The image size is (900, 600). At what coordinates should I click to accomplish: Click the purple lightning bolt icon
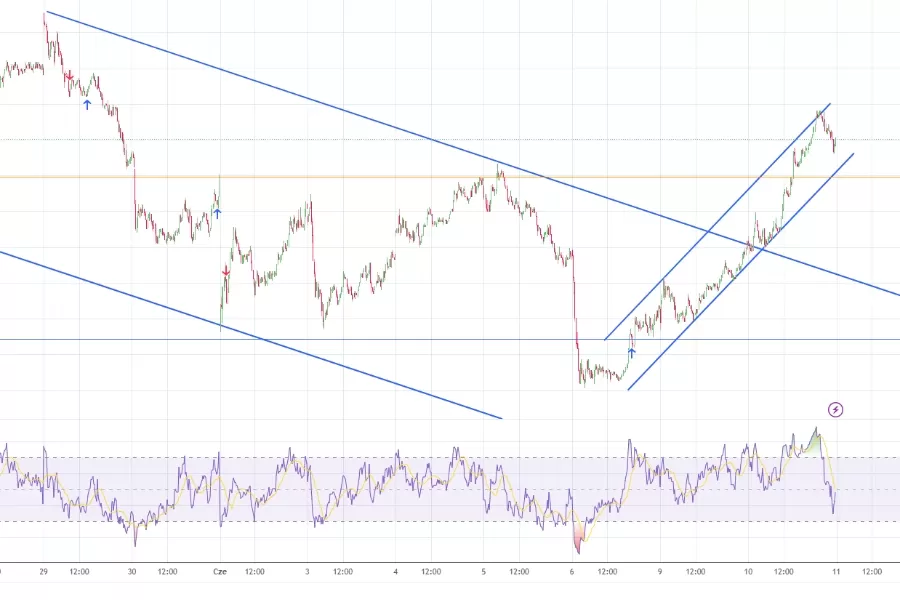coord(835,409)
